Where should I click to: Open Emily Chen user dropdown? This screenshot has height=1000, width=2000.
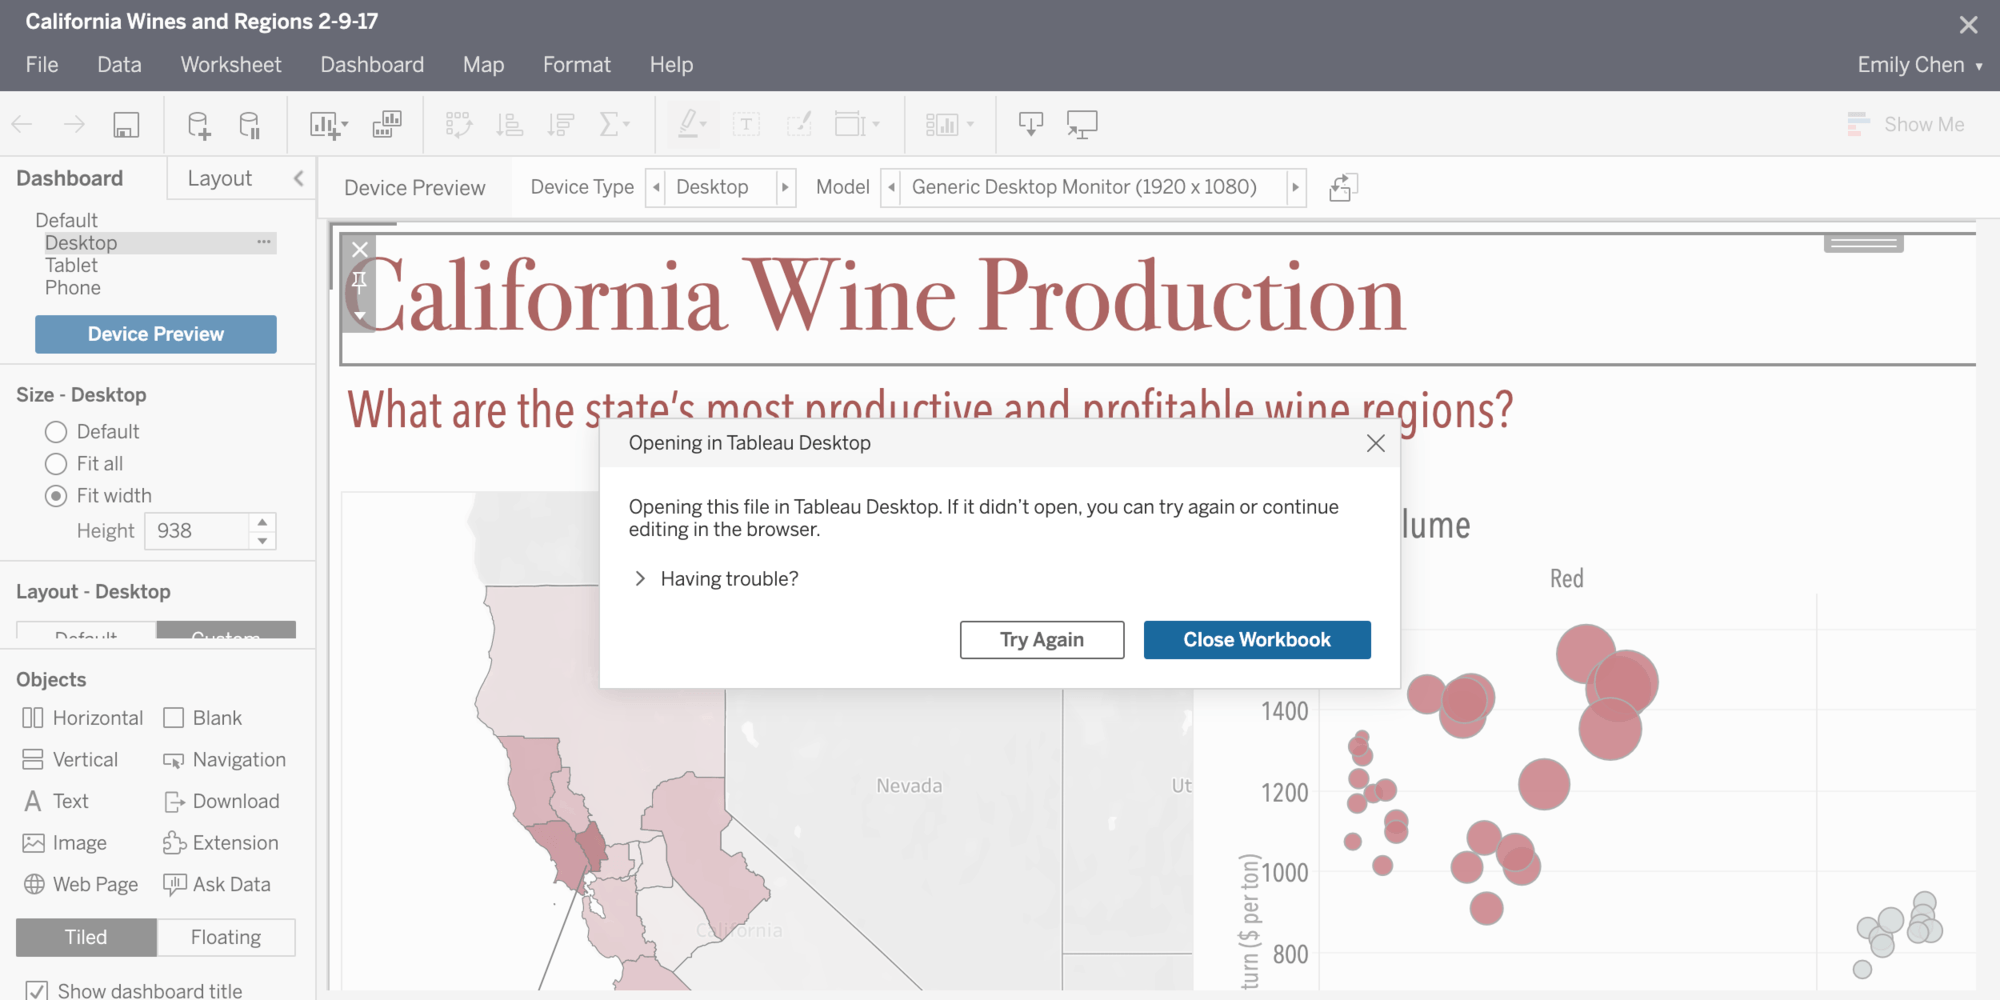pos(1920,65)
